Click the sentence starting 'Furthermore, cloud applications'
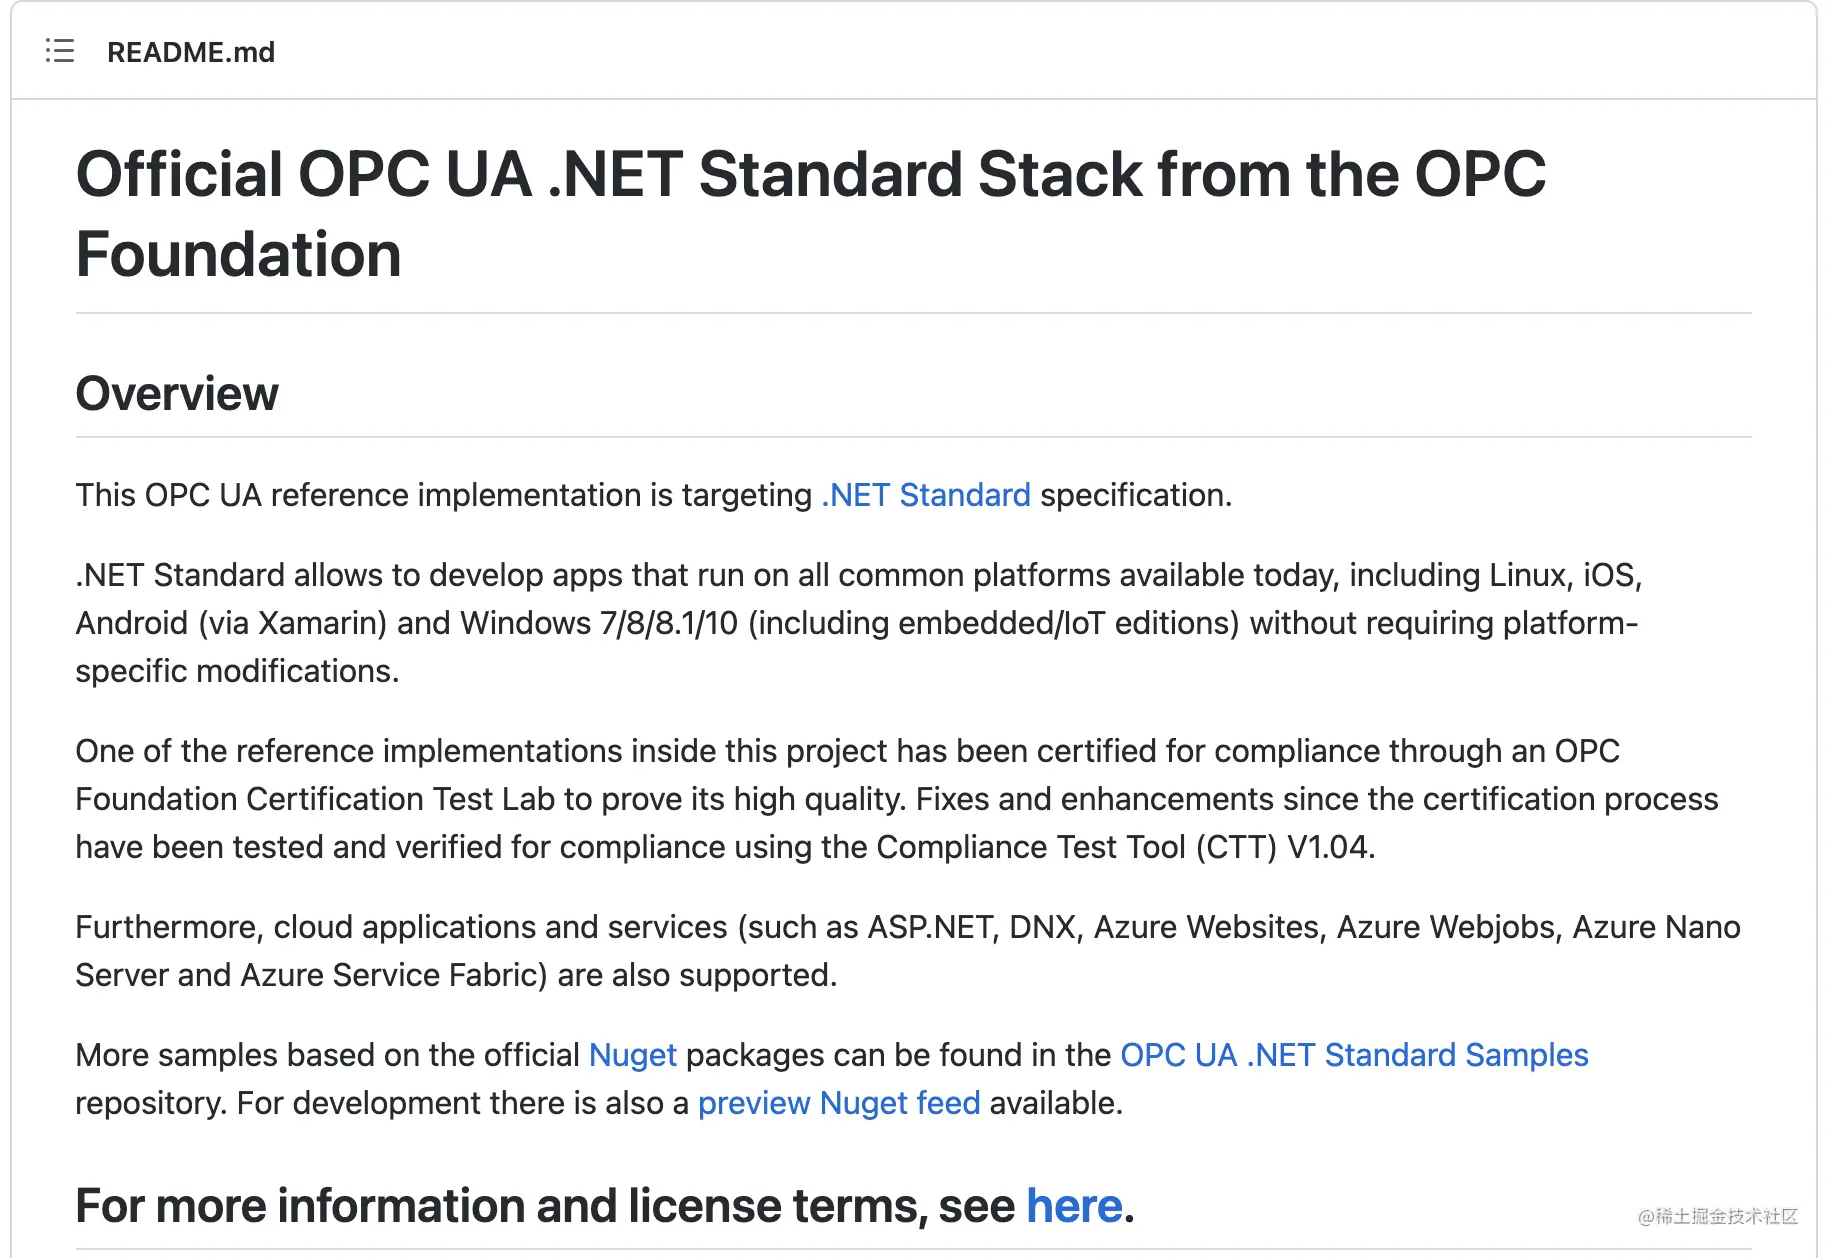The height and width of the screenshot is (1258, 1830). [x=908, y=951]
